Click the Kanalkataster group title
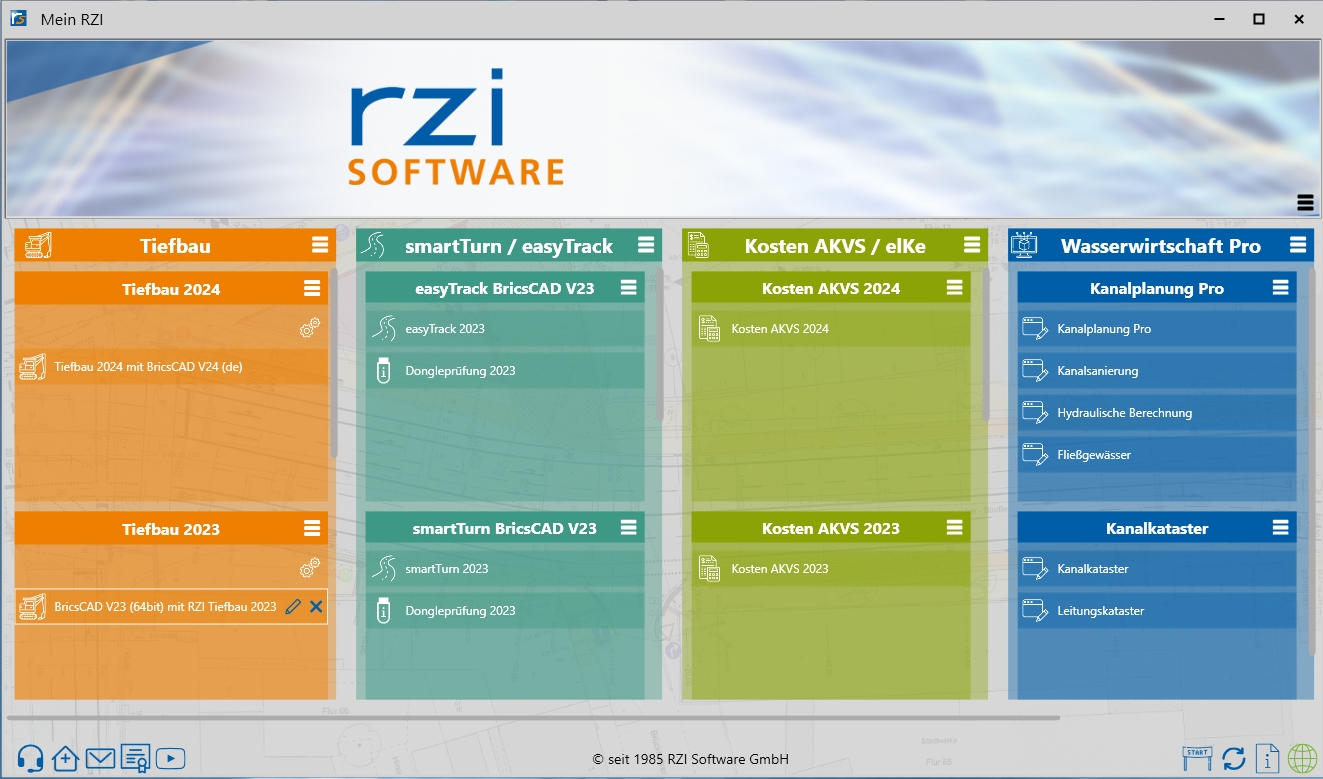The image size is (1323, 779). (1157, 528)
